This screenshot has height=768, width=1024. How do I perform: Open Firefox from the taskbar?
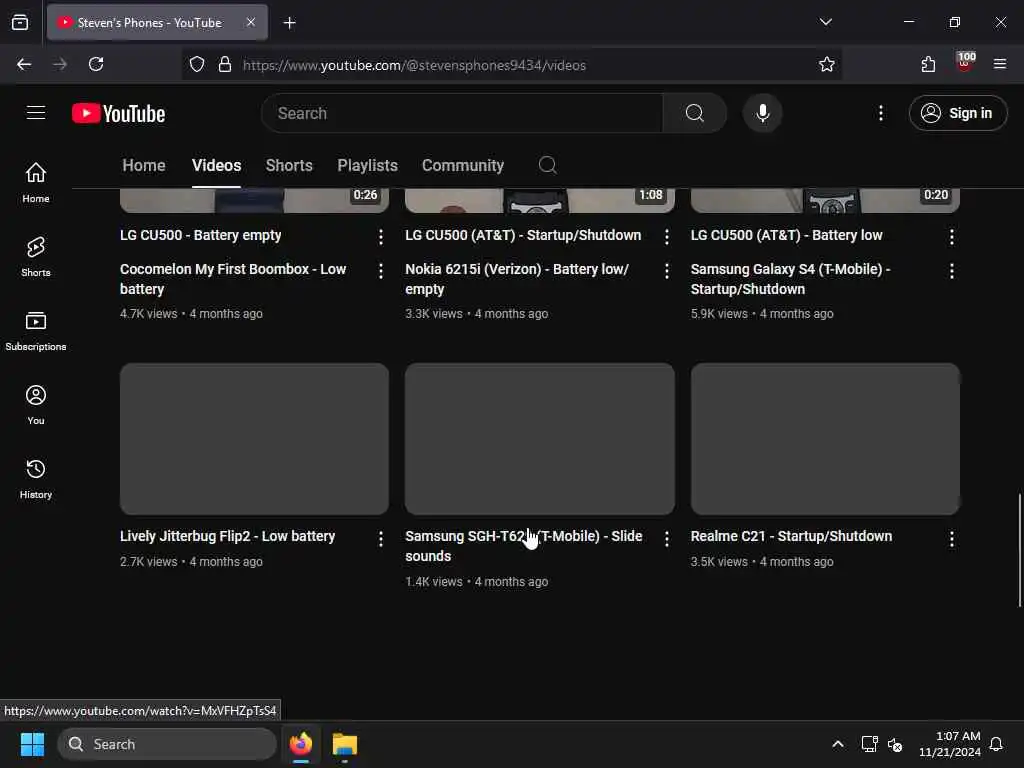tap(300, 744)
